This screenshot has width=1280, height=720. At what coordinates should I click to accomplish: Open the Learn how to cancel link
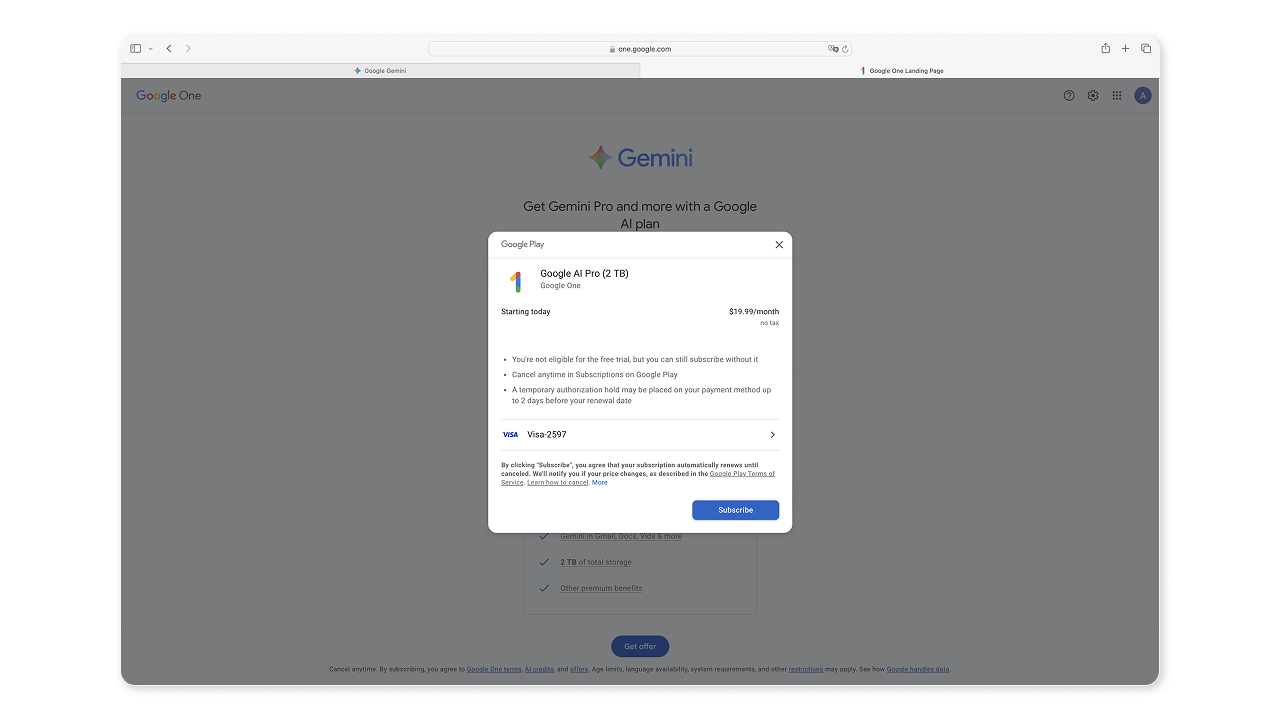[558, 482]
